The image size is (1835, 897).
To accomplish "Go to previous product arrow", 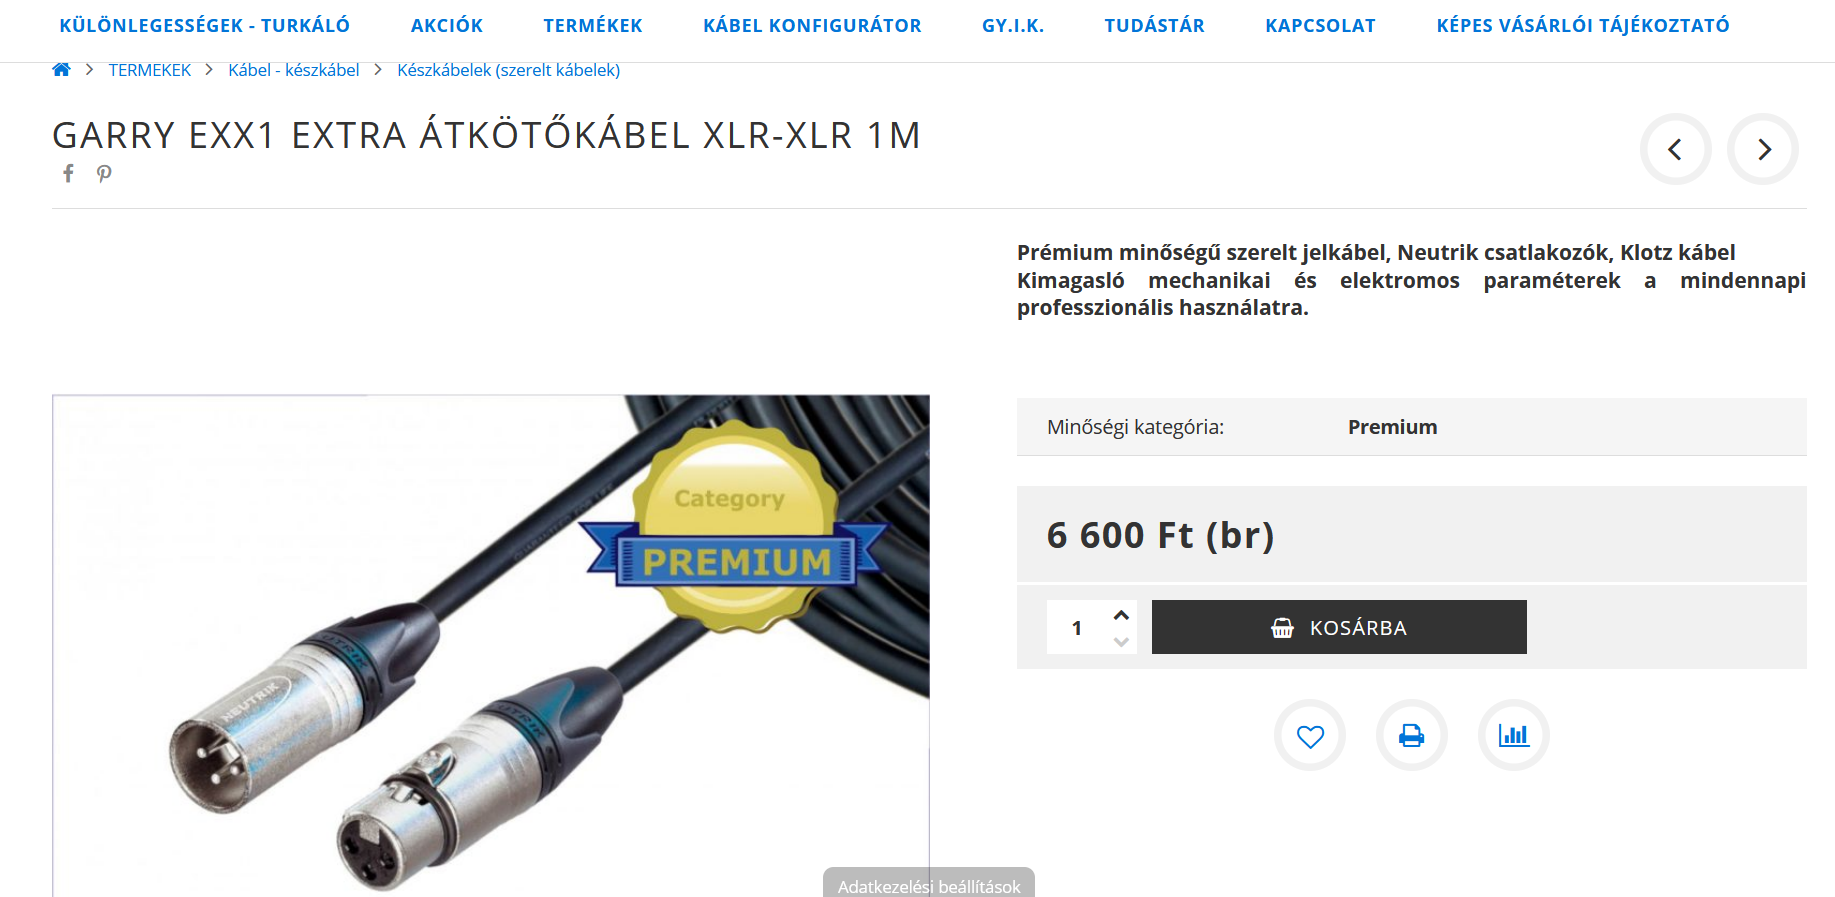I will click(x=1675, y=149).
